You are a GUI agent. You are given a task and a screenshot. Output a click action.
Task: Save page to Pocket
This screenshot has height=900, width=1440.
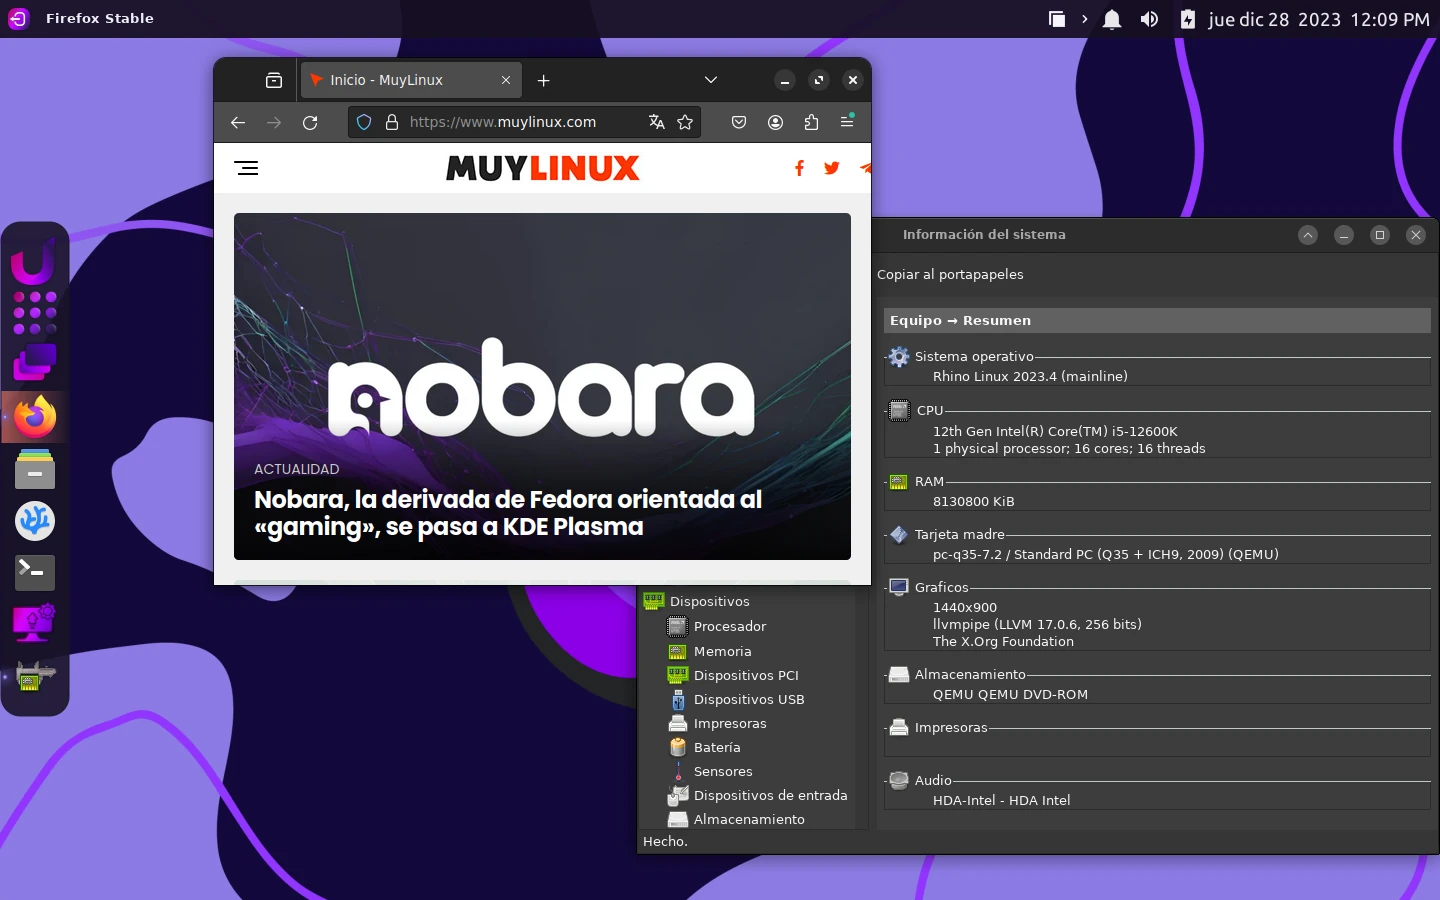(x=739, y=122)
